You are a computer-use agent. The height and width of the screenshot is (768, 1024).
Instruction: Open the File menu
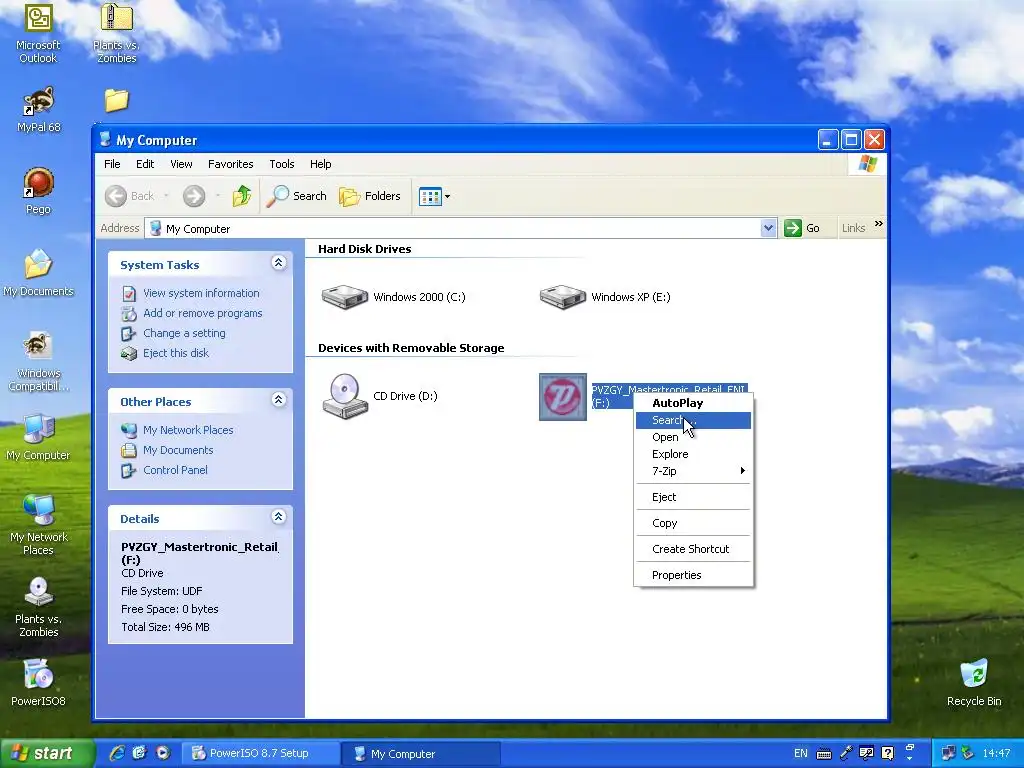click(x=112, y=164)
